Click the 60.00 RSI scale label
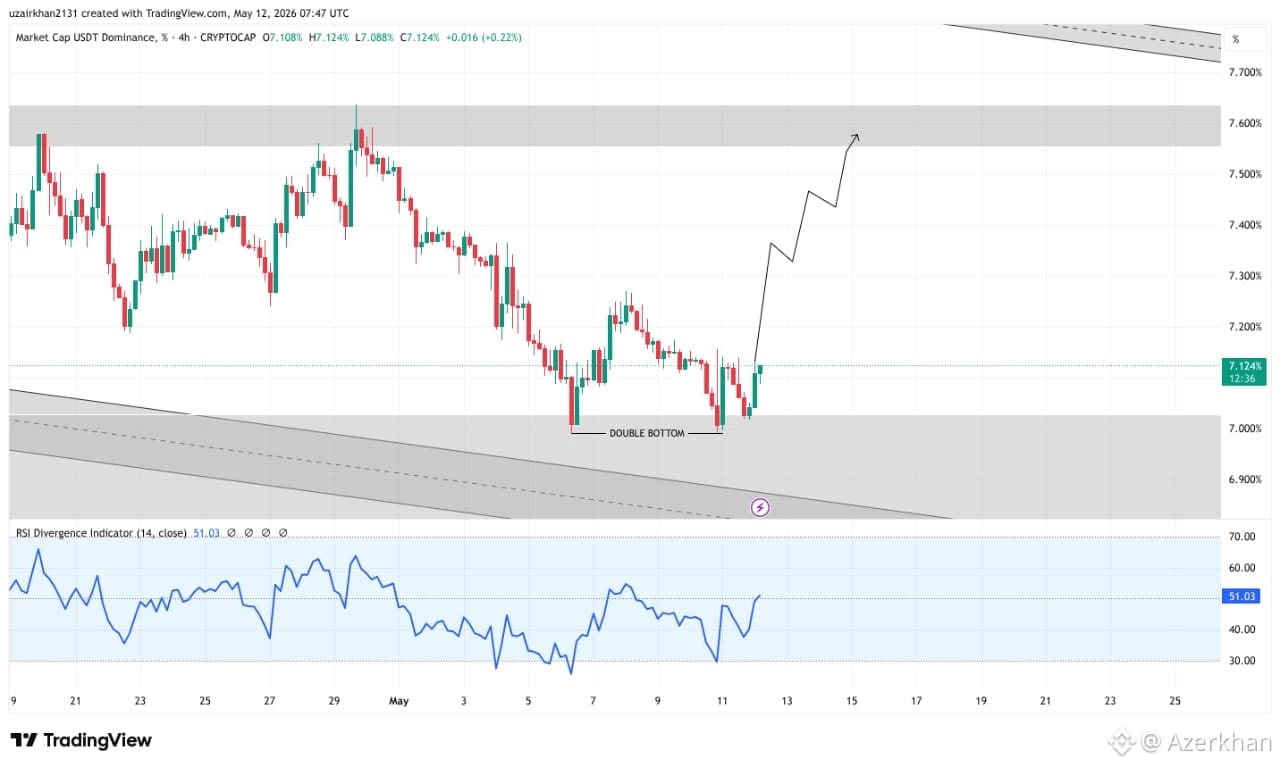Image resolution: width=1280 pixels, height=767 pixels. [1242, 568]
